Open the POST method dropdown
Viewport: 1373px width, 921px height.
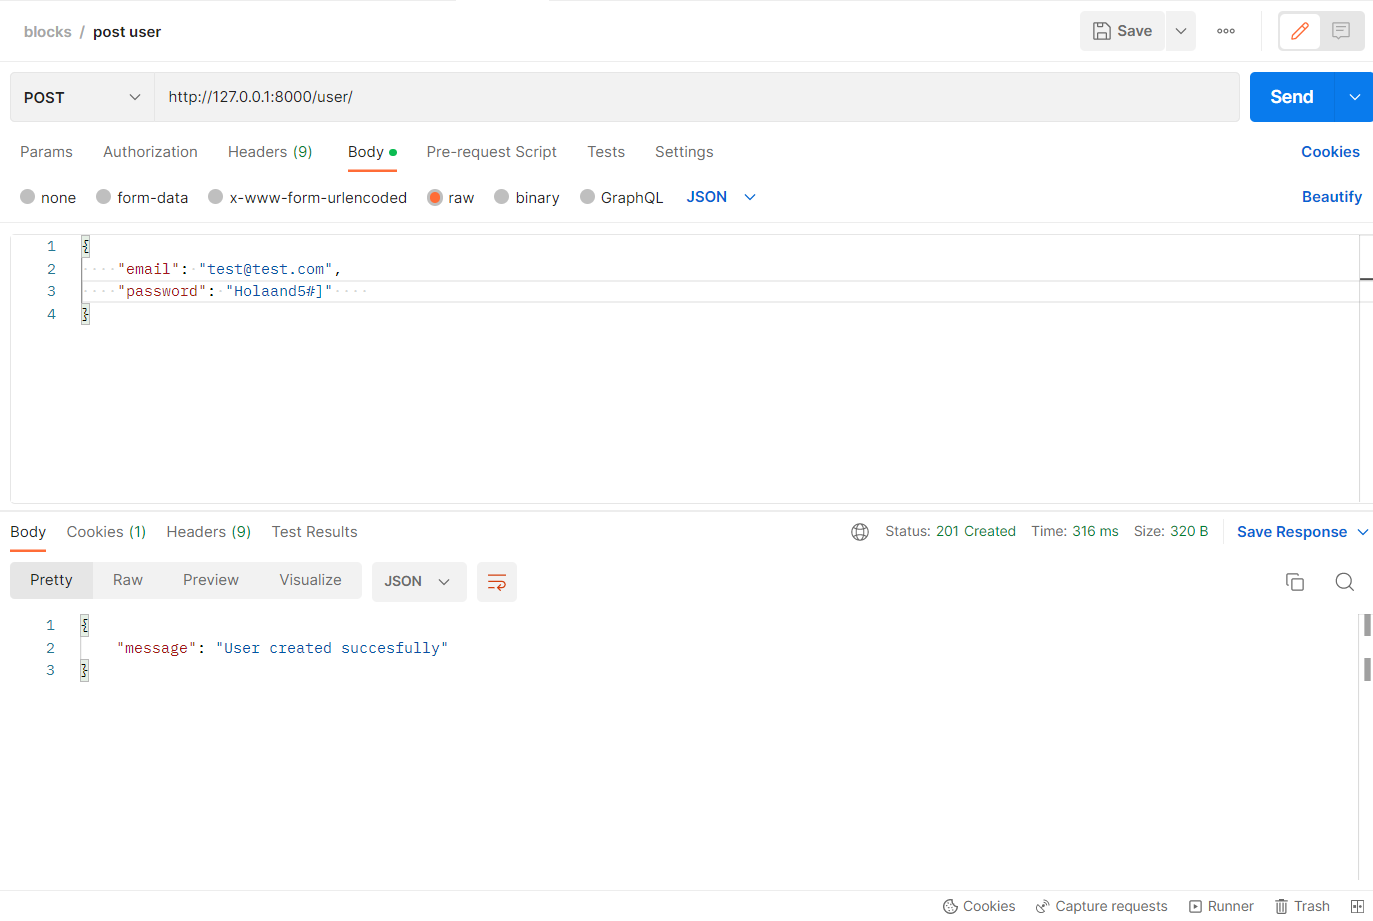(80, 97)
